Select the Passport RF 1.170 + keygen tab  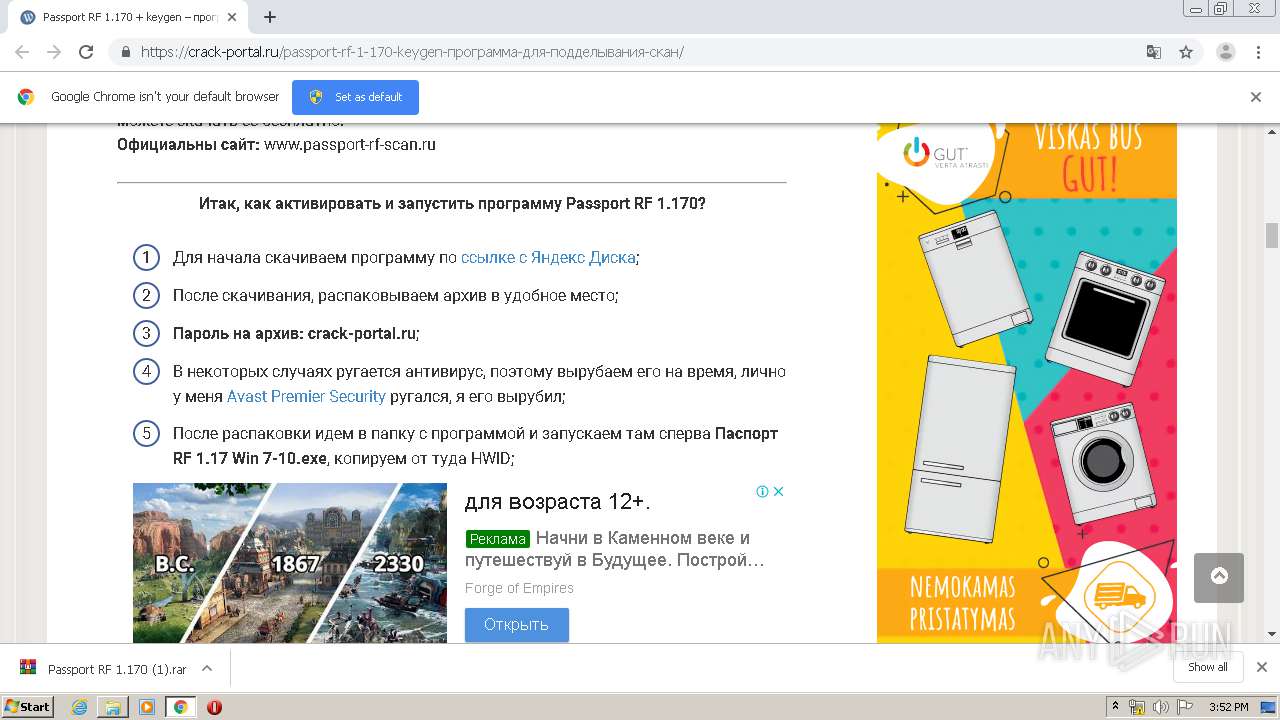[130, 17]
